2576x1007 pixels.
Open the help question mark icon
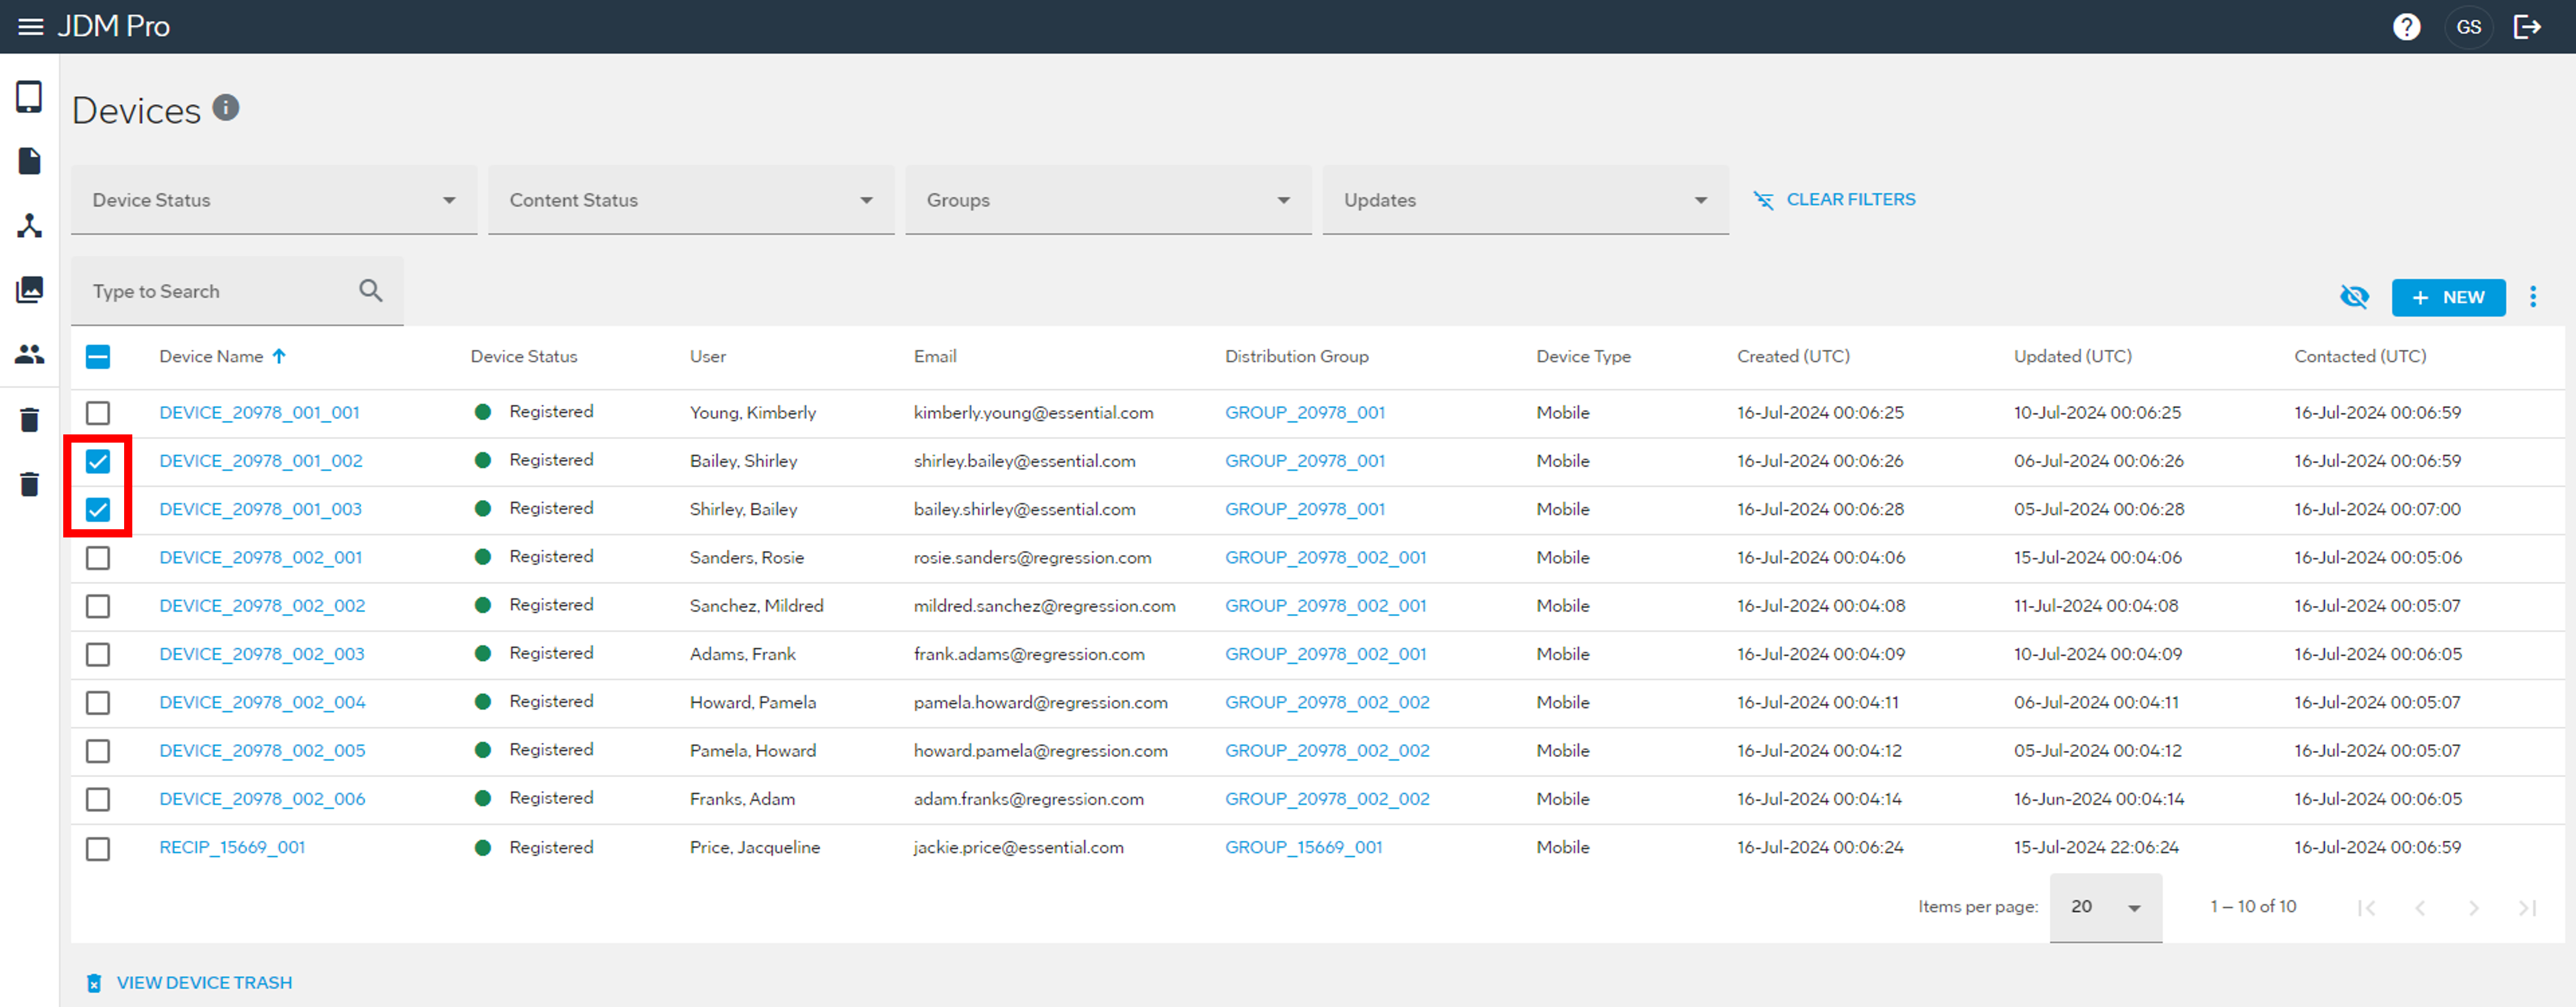(2406, 27)
